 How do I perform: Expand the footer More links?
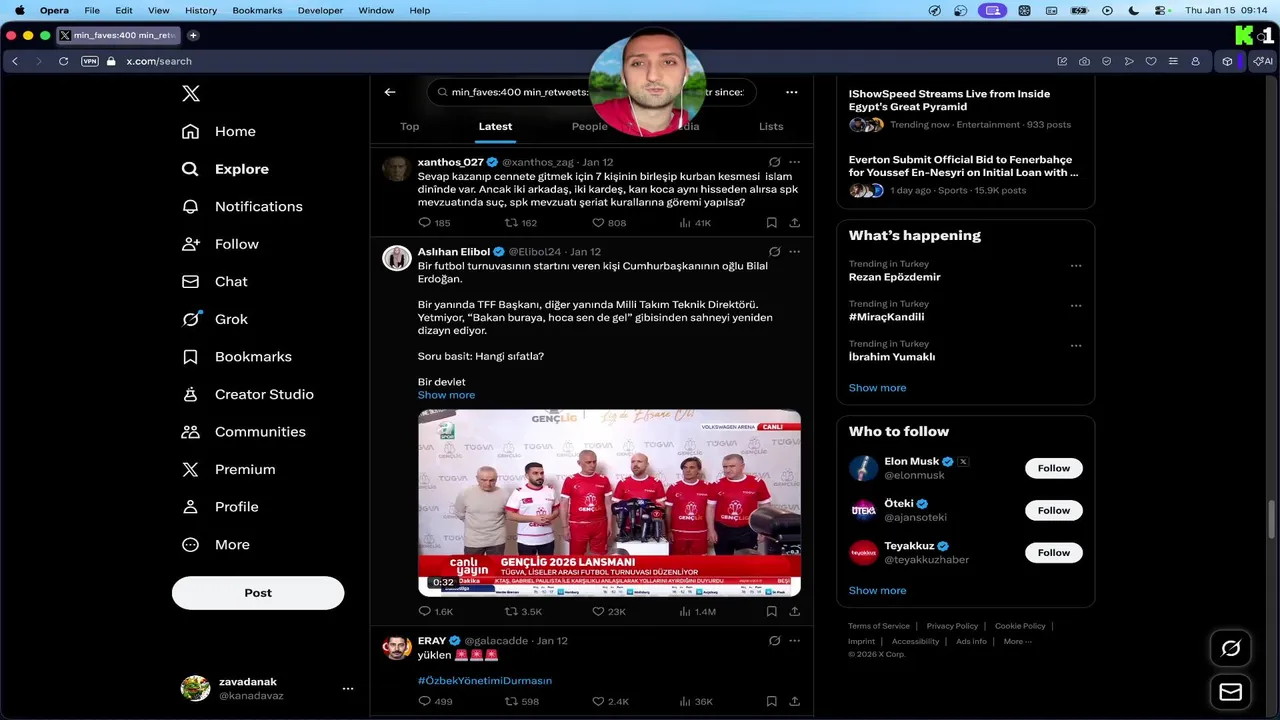pyautogui.click(x=1017, y=641)
